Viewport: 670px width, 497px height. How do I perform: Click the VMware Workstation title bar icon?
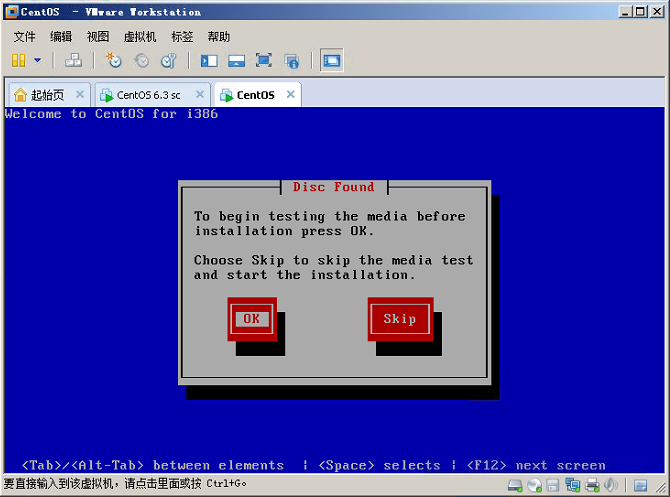click(x=12, y=12)
